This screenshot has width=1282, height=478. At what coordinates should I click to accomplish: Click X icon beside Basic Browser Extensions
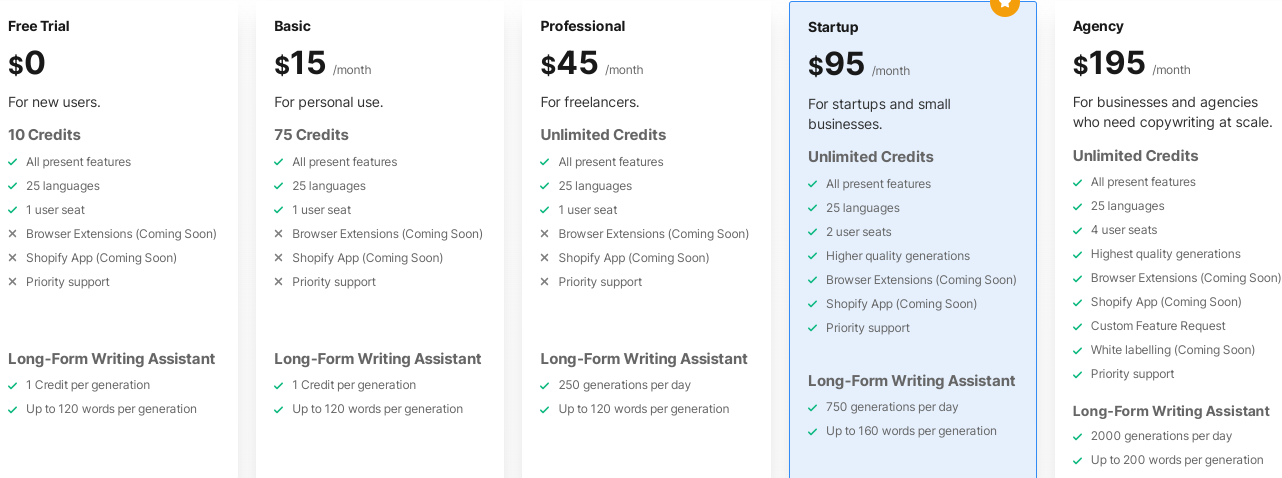tap(279, 234)
